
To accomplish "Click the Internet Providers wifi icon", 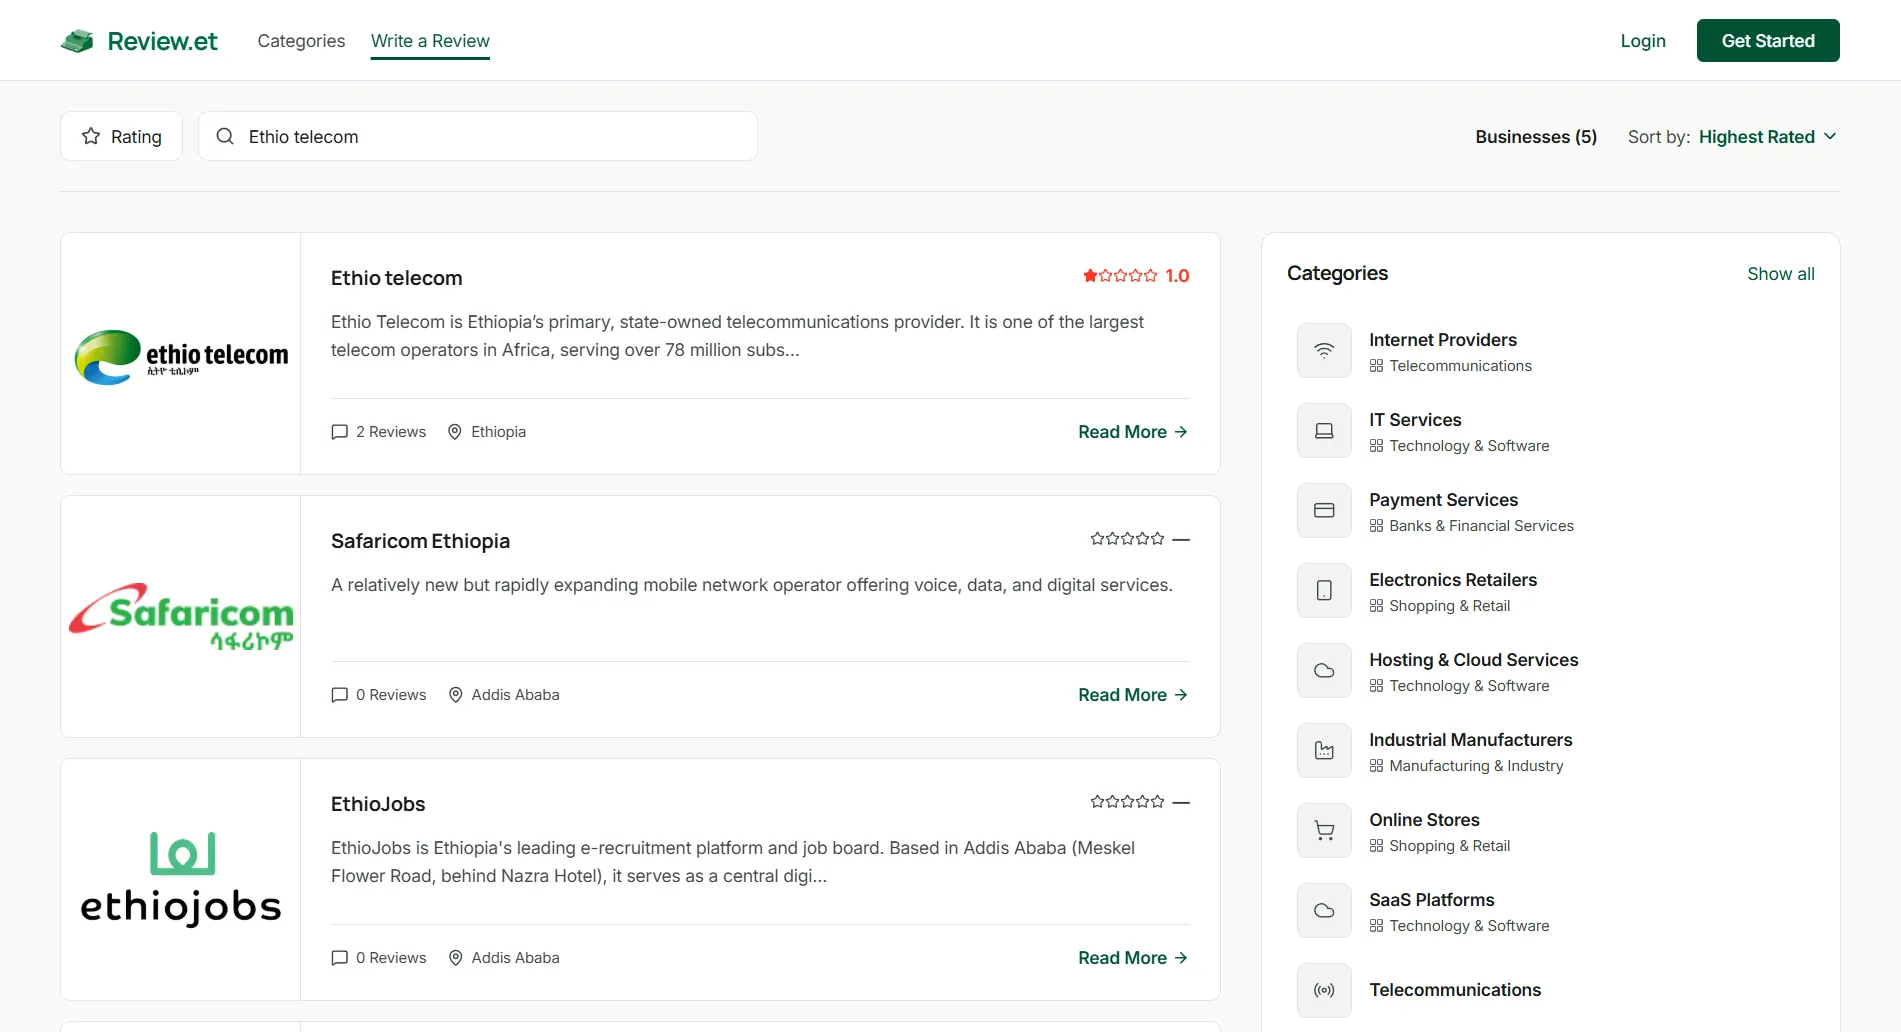I will click(1324, 350).
